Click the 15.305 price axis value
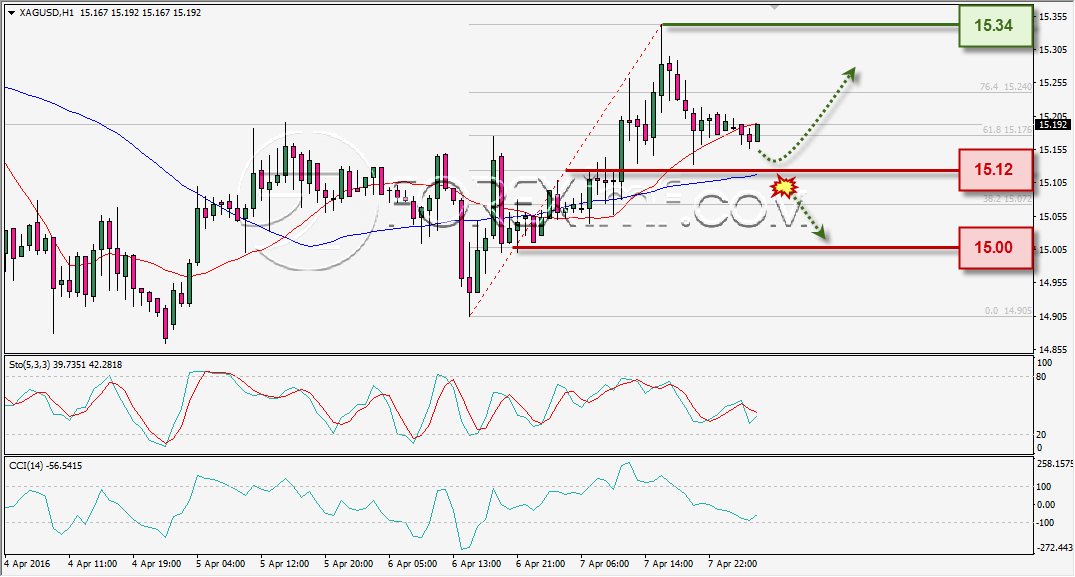 point(1053,49)
